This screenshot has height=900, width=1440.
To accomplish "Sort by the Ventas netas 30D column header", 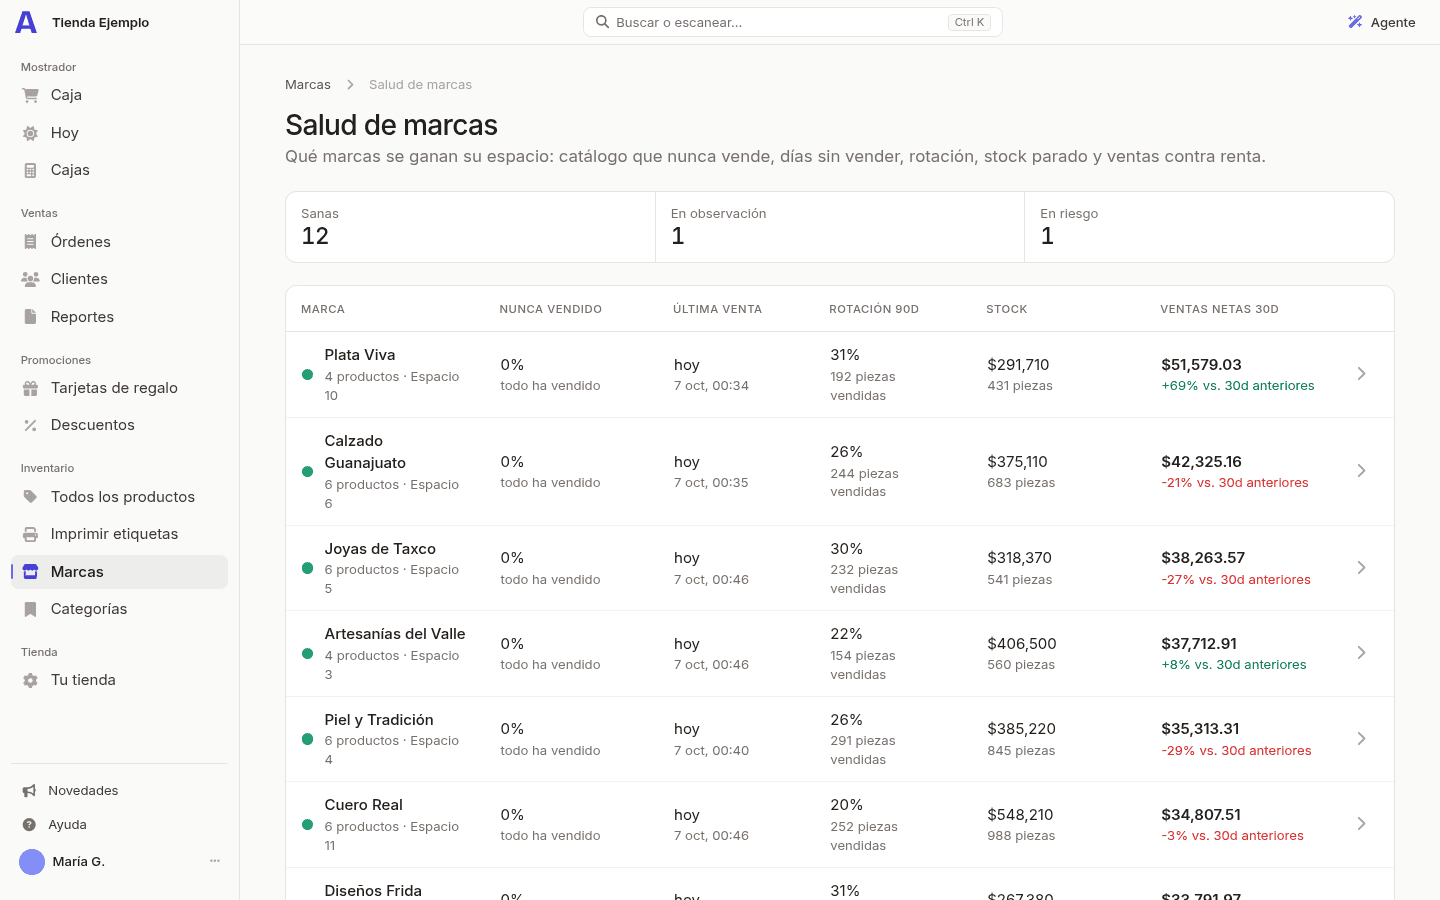I will (x=1219, y=310).
